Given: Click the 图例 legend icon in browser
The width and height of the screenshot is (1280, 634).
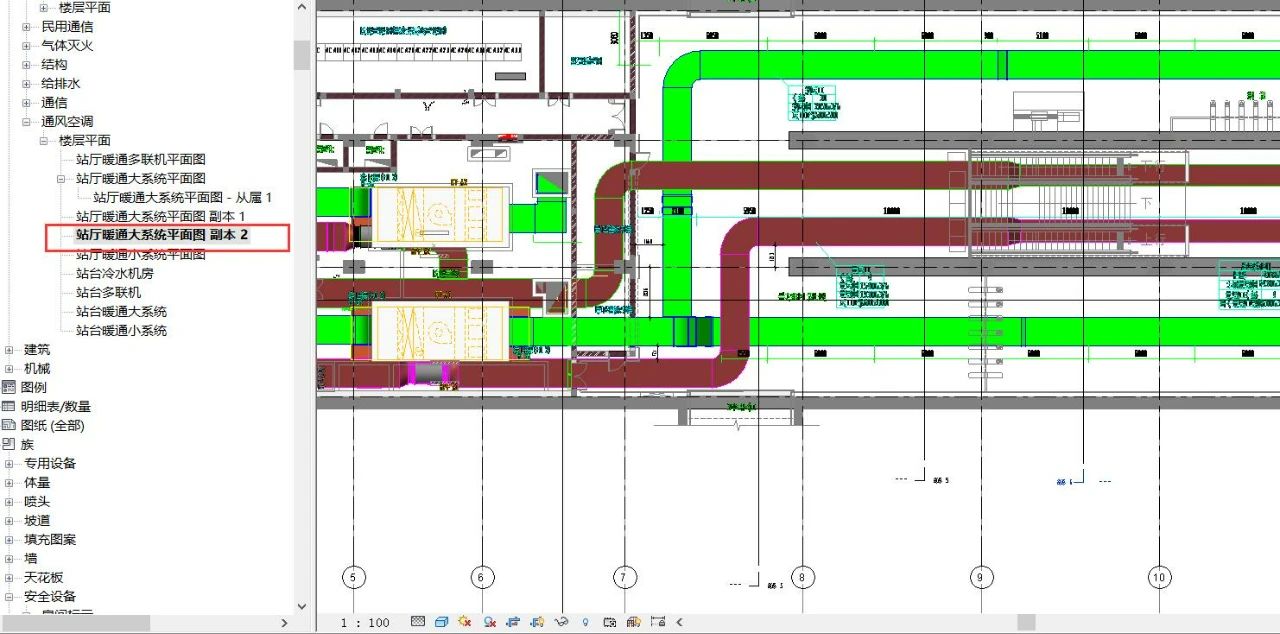Looking at the screenshot, I should coord(9,387).
